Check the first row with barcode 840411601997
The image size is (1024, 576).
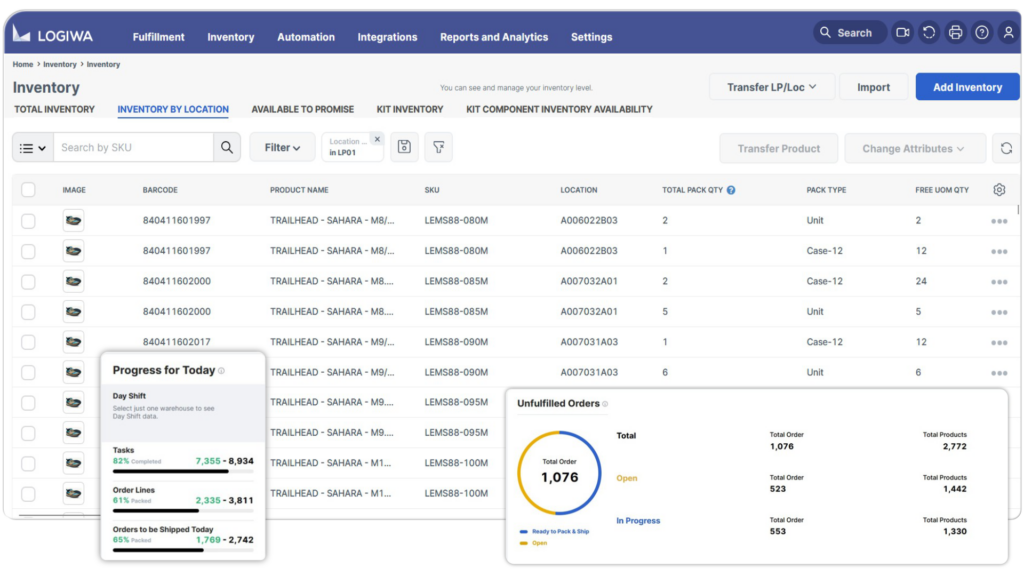tap(28, 221)
